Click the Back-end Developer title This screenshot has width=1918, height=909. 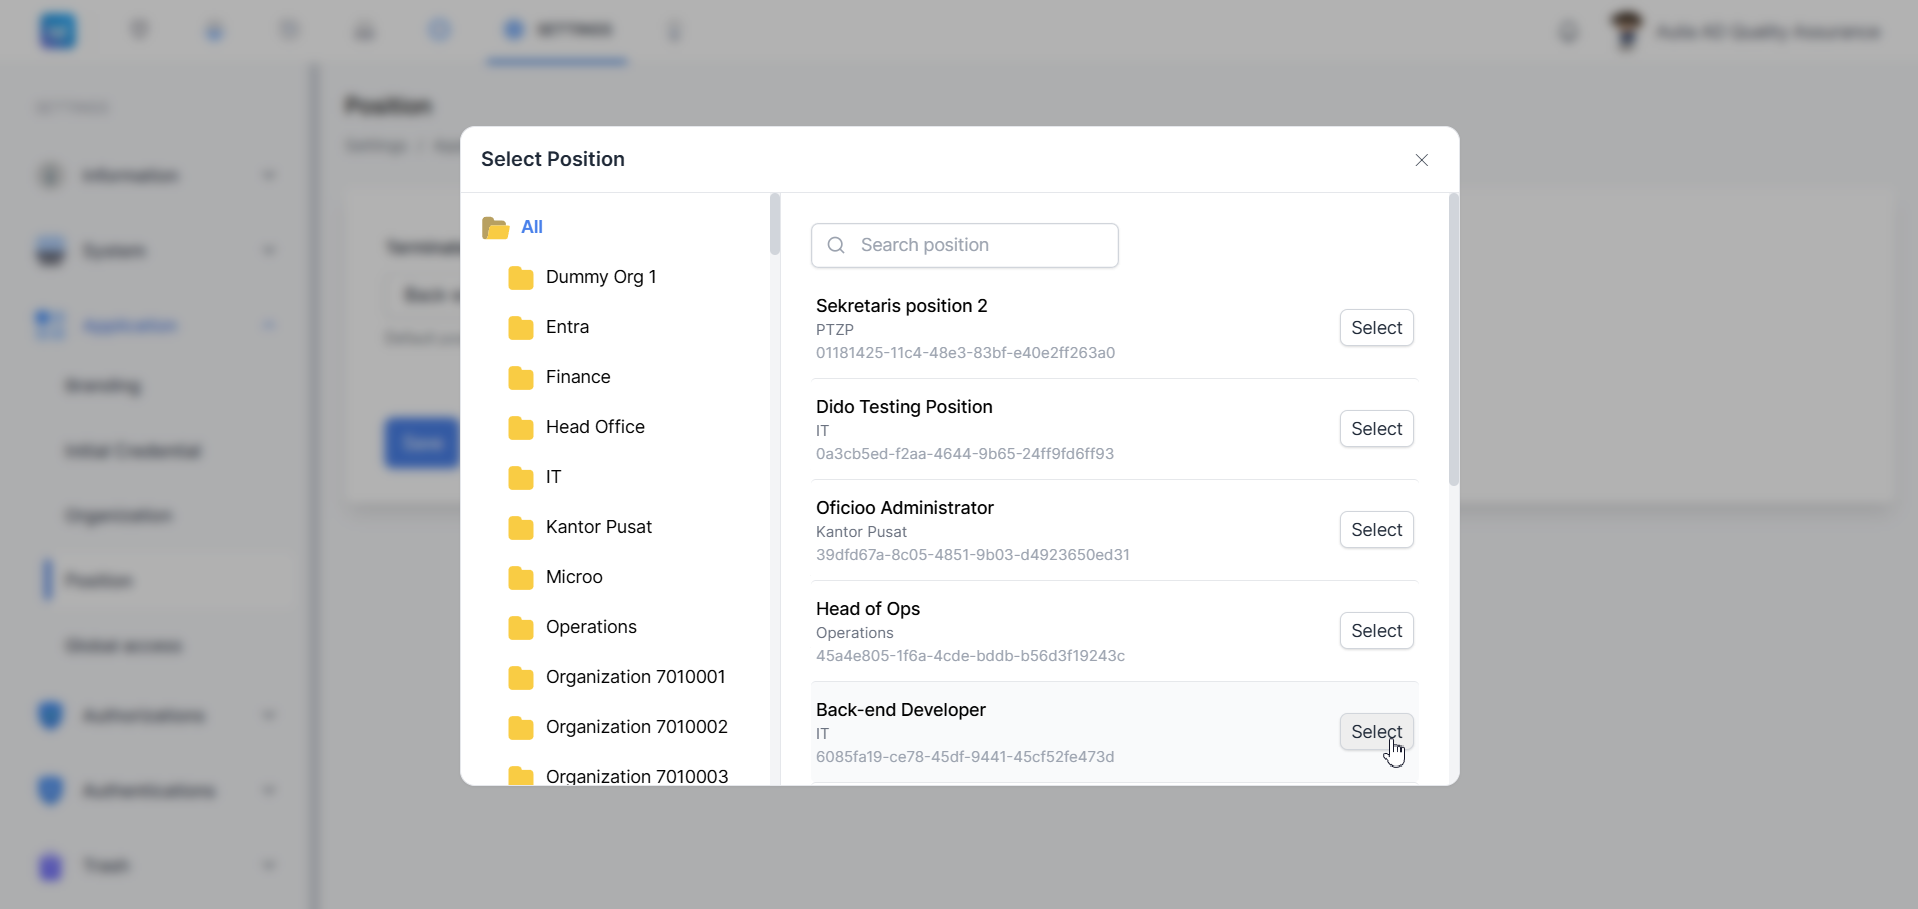(901, 710)
